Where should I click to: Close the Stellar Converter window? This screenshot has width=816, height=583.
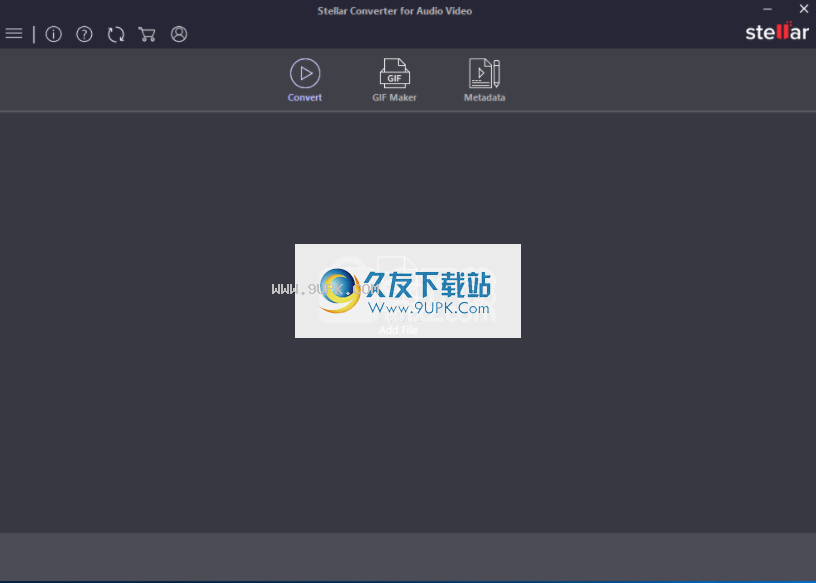[804, 9]
